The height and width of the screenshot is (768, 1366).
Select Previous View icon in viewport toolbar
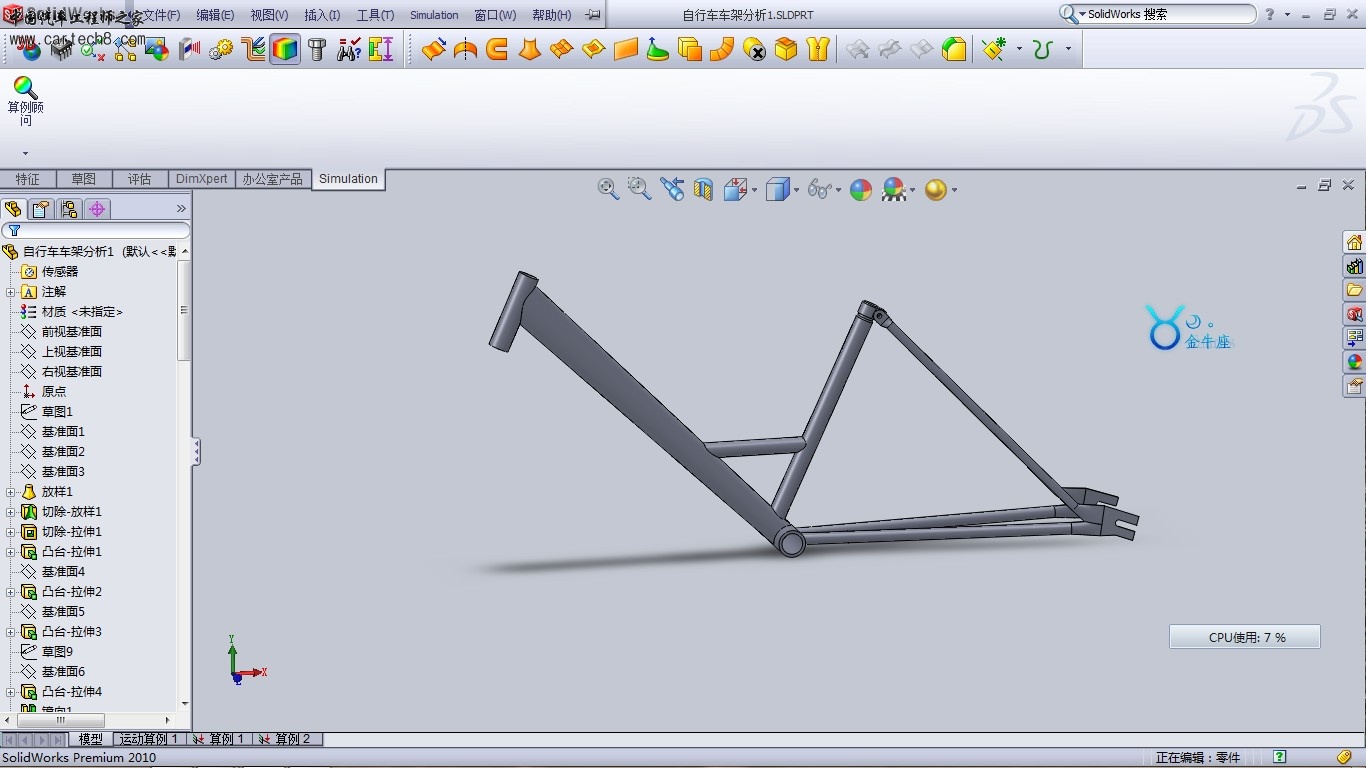click(x=672, y=189)
